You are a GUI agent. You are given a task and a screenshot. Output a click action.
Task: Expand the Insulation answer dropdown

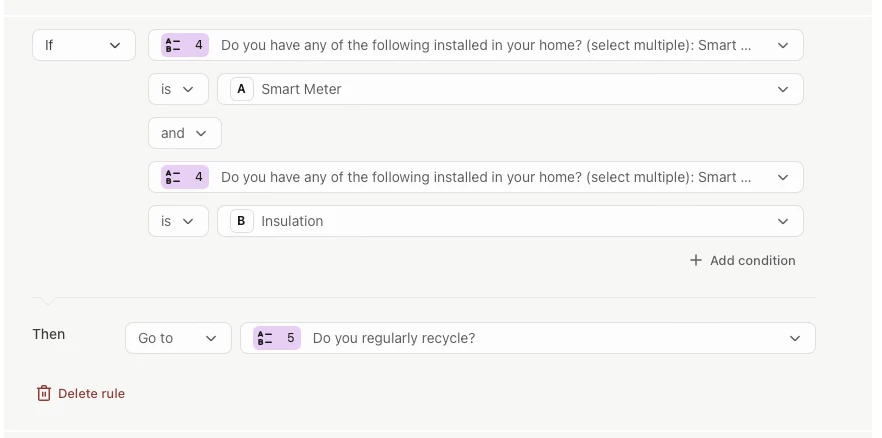click(x=782, y=221)
